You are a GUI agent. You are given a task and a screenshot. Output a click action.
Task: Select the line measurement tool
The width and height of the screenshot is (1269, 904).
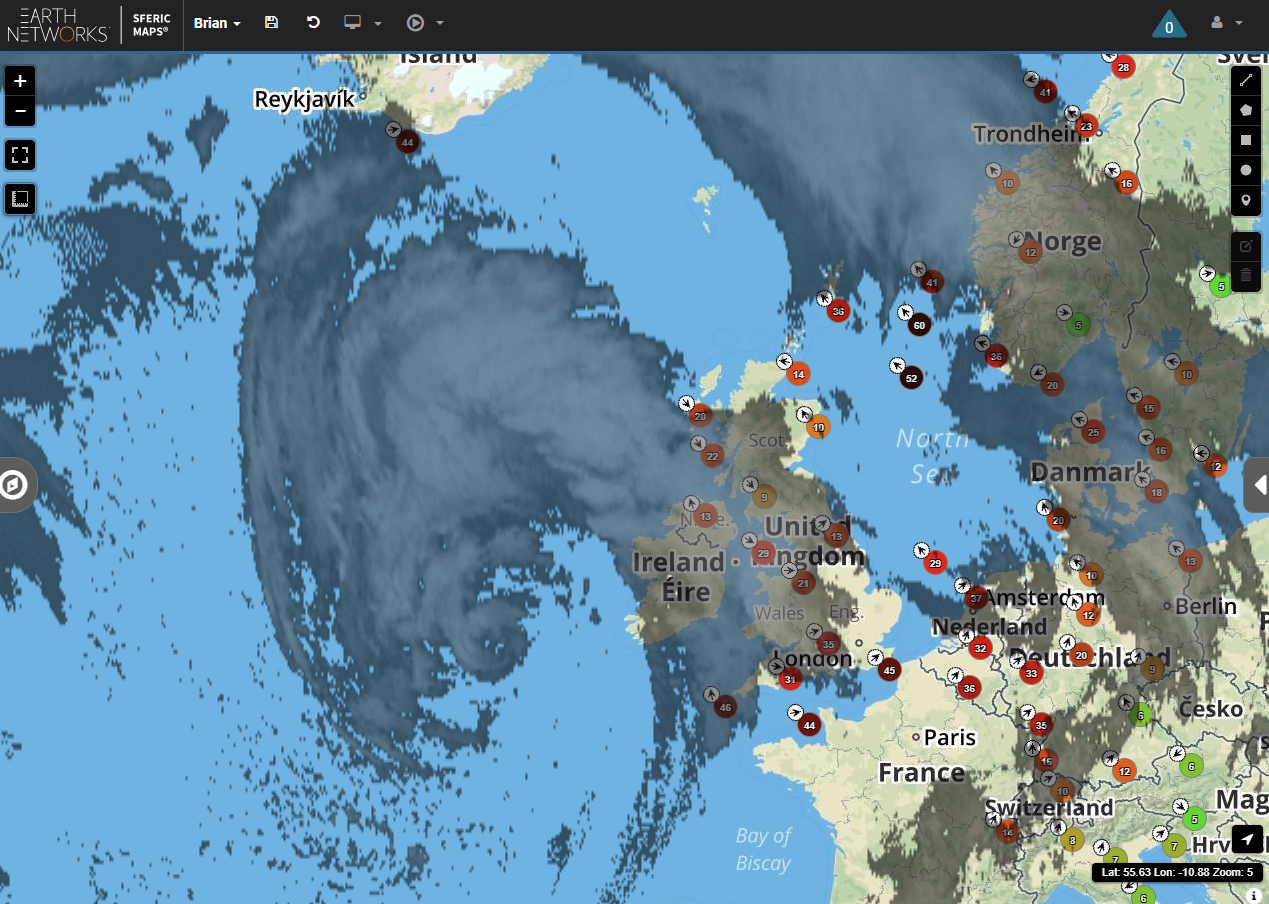[1246, 80]
